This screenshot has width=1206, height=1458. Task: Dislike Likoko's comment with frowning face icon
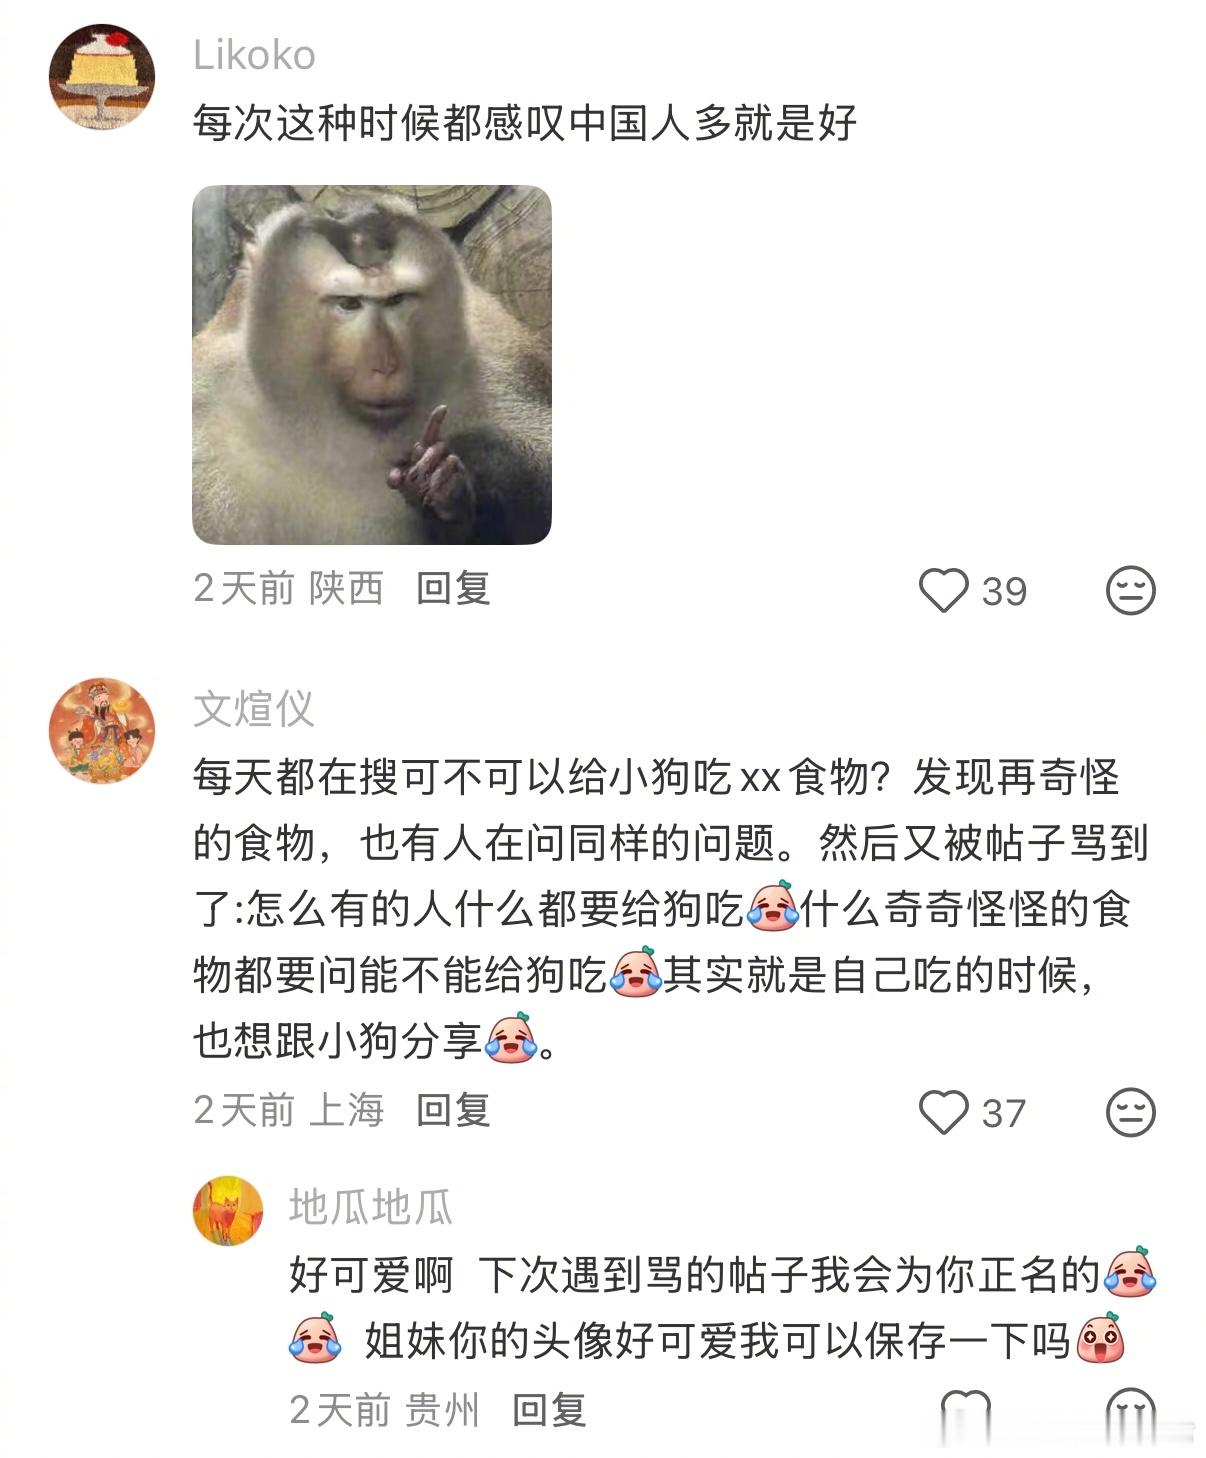coord(1130,590)
